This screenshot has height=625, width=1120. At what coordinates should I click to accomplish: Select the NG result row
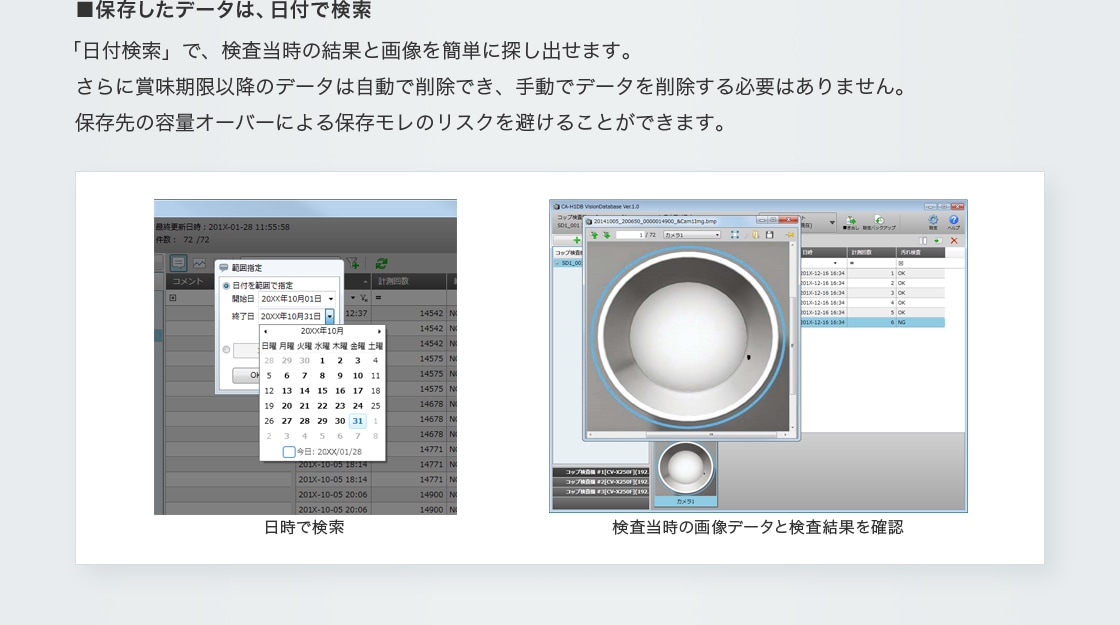pos(870,323)
